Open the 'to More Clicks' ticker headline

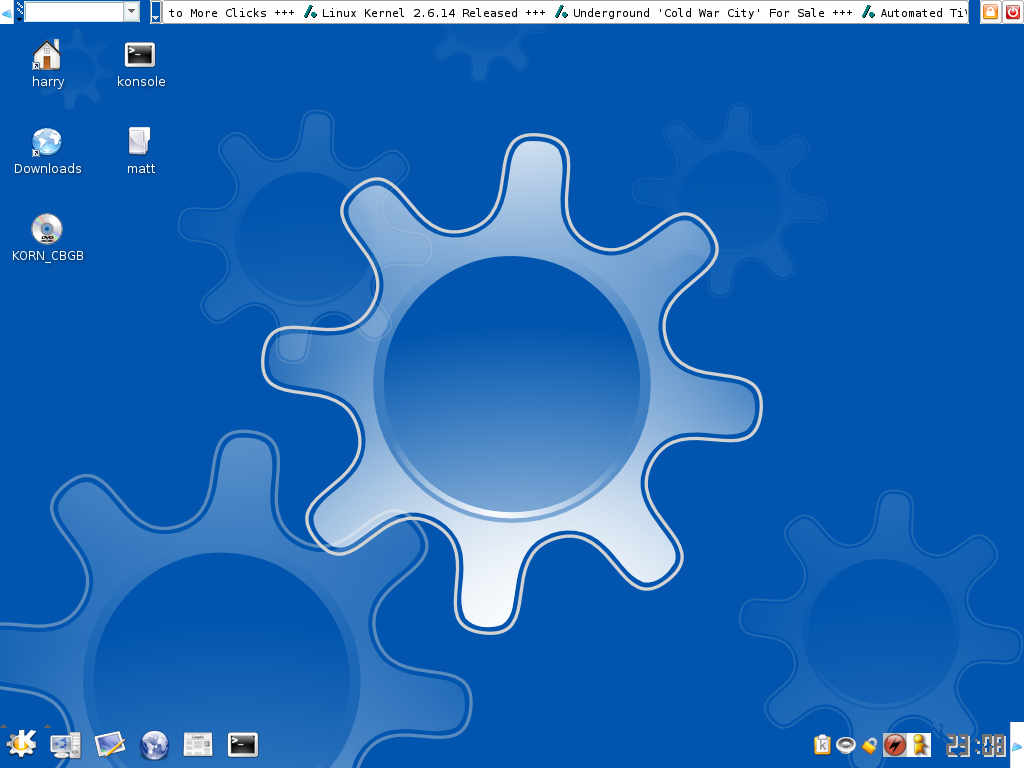pos(217,12)
